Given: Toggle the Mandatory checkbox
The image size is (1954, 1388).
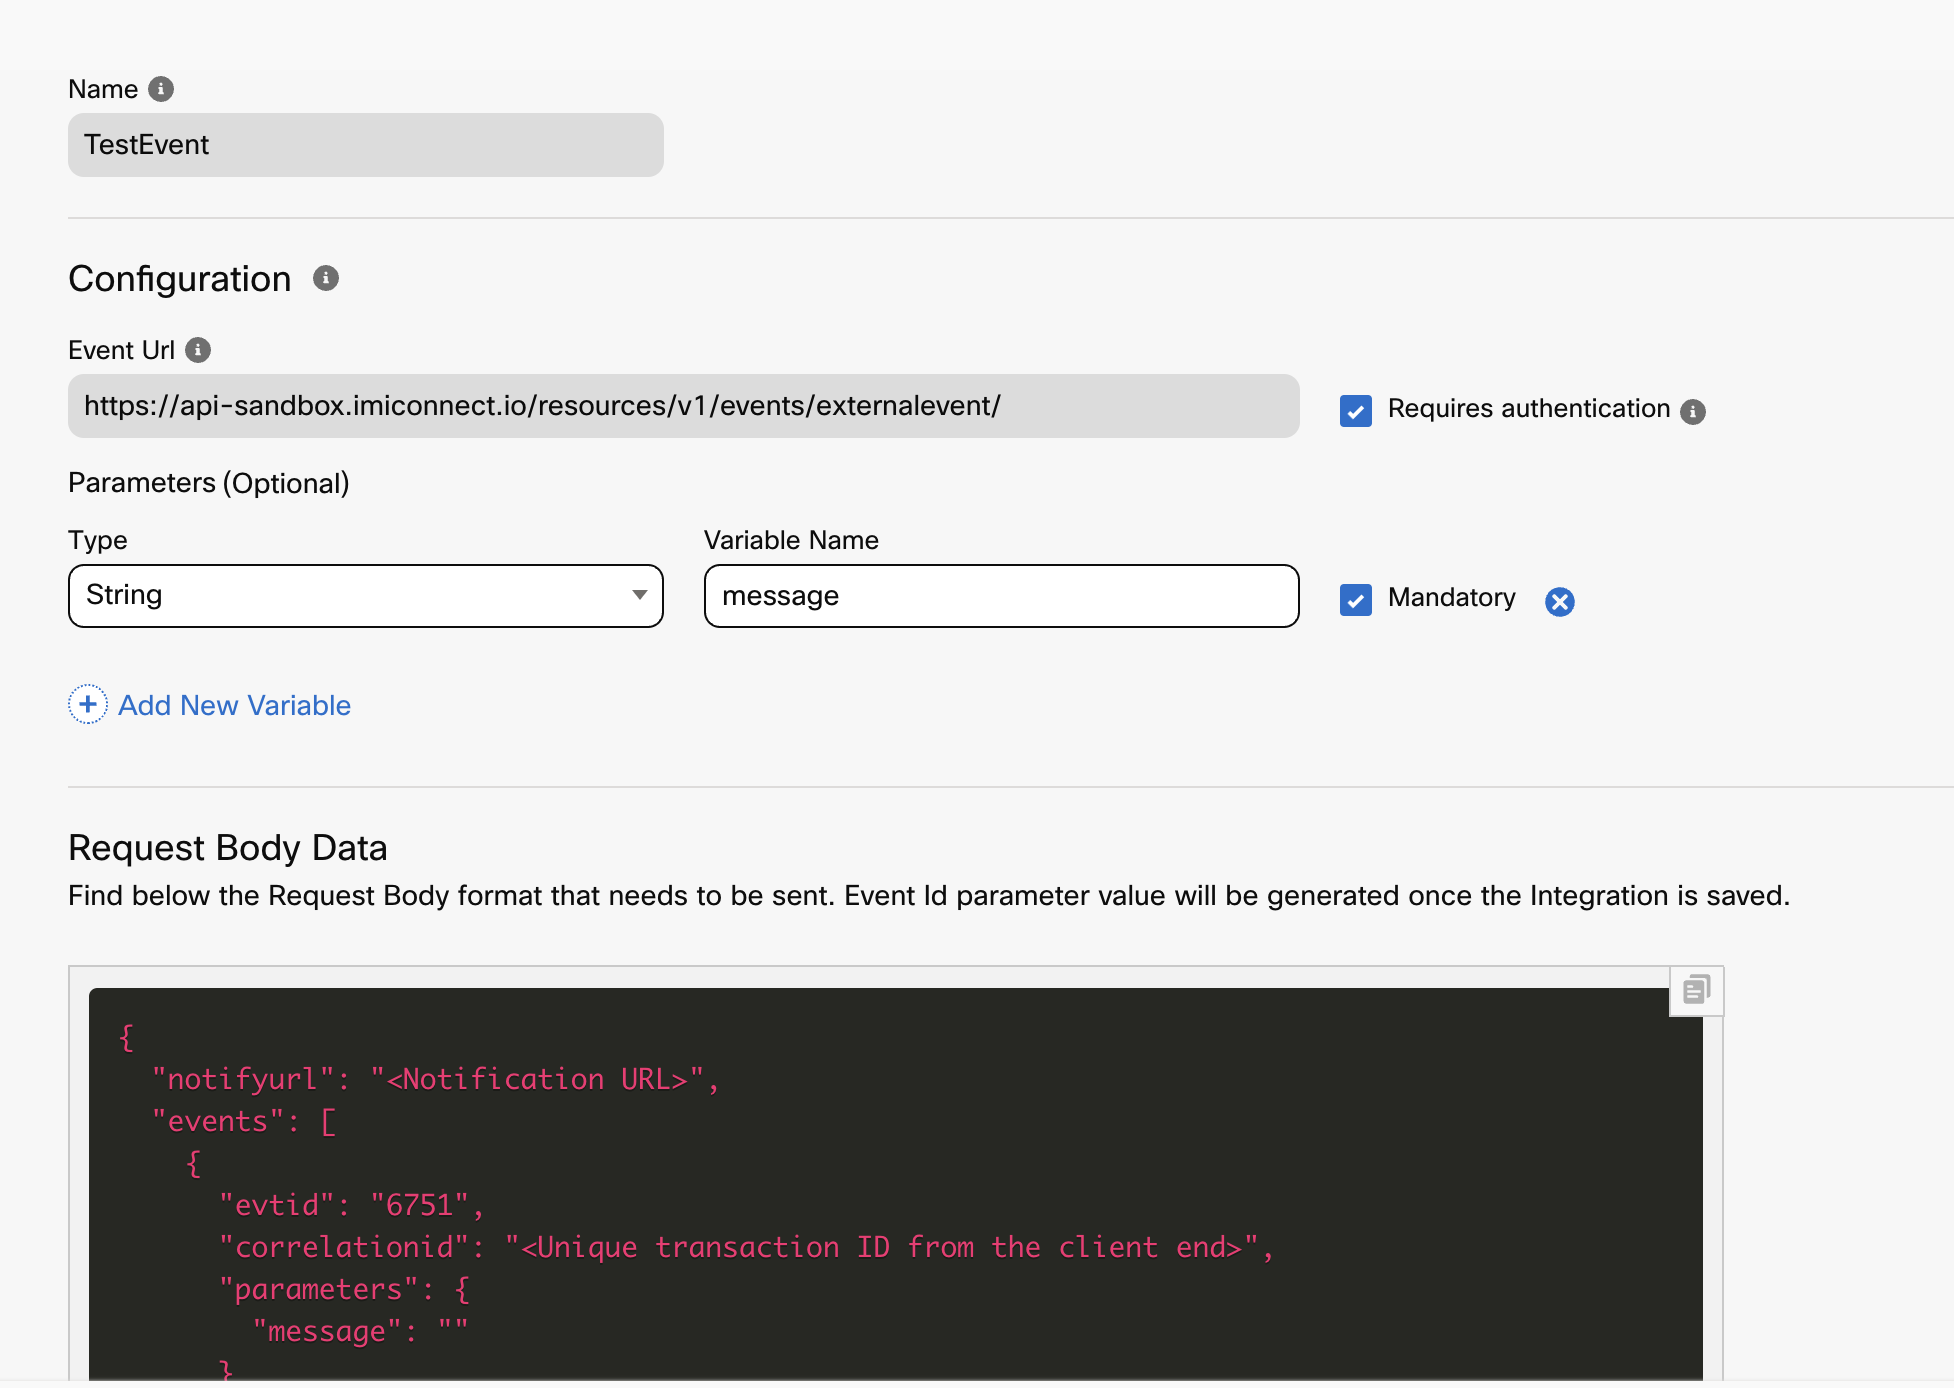Looking at the screenshot, I should 1356,600.
